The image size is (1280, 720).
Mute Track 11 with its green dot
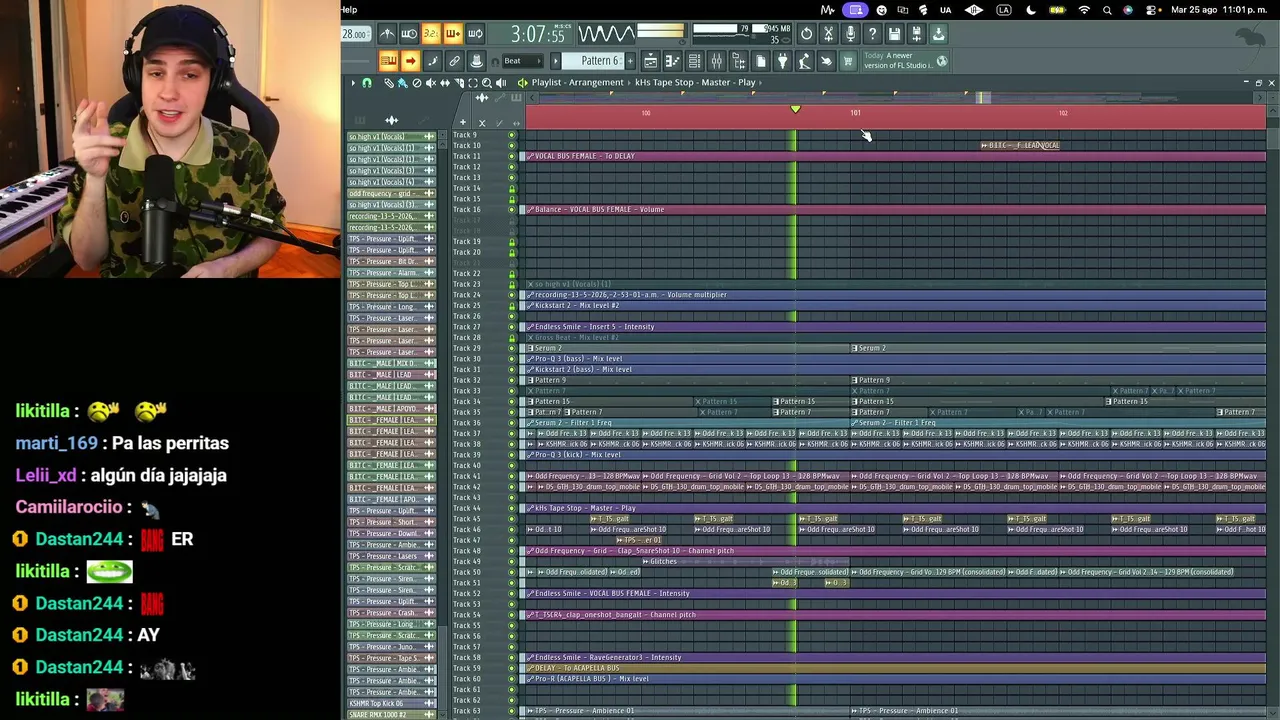(512, 156)
